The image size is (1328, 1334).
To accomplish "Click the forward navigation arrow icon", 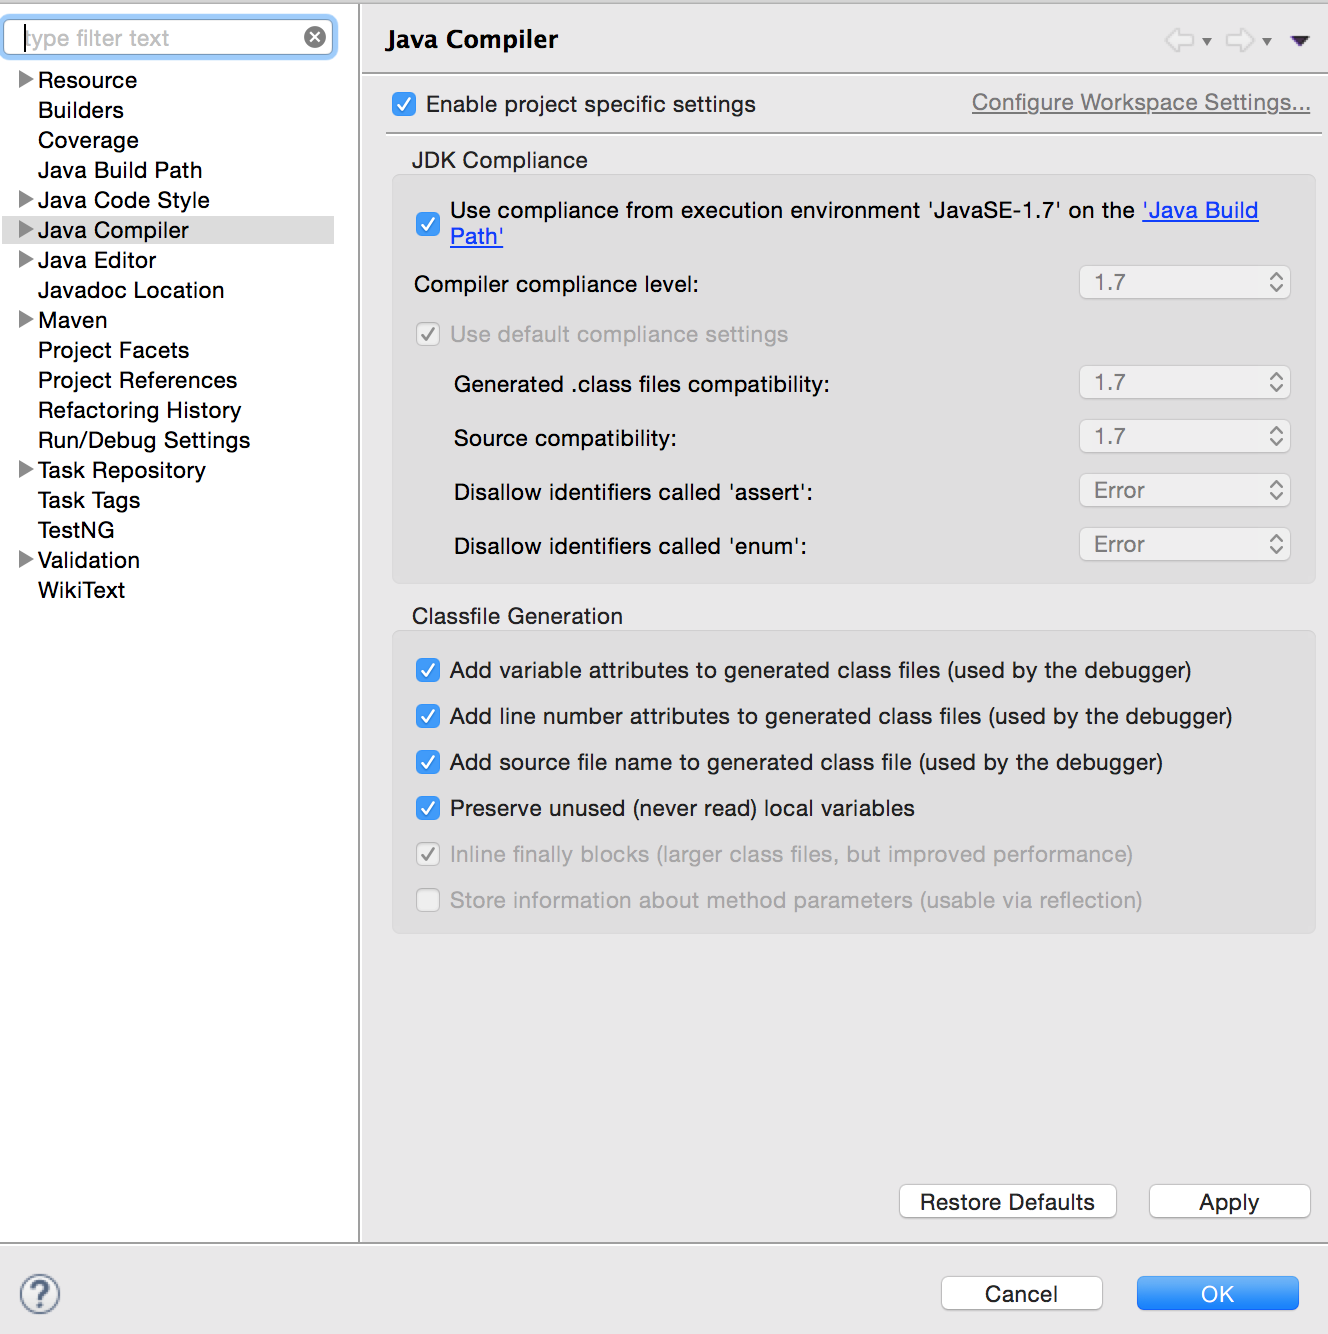I will click(x=1240, y=40).
